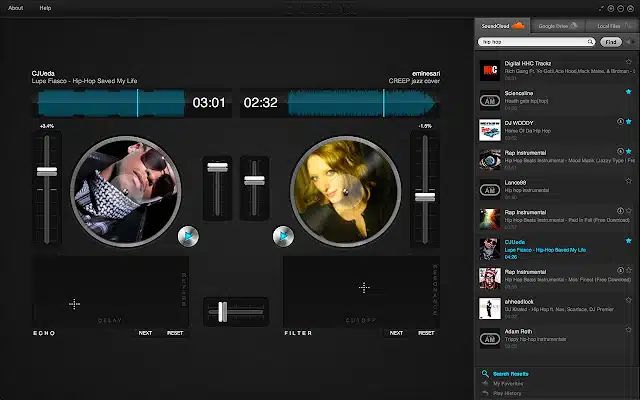The width and height of the screenshot is (640, 400).
Task: Click NEXT under the ECHO effect pad
Action: coord(145,333)
